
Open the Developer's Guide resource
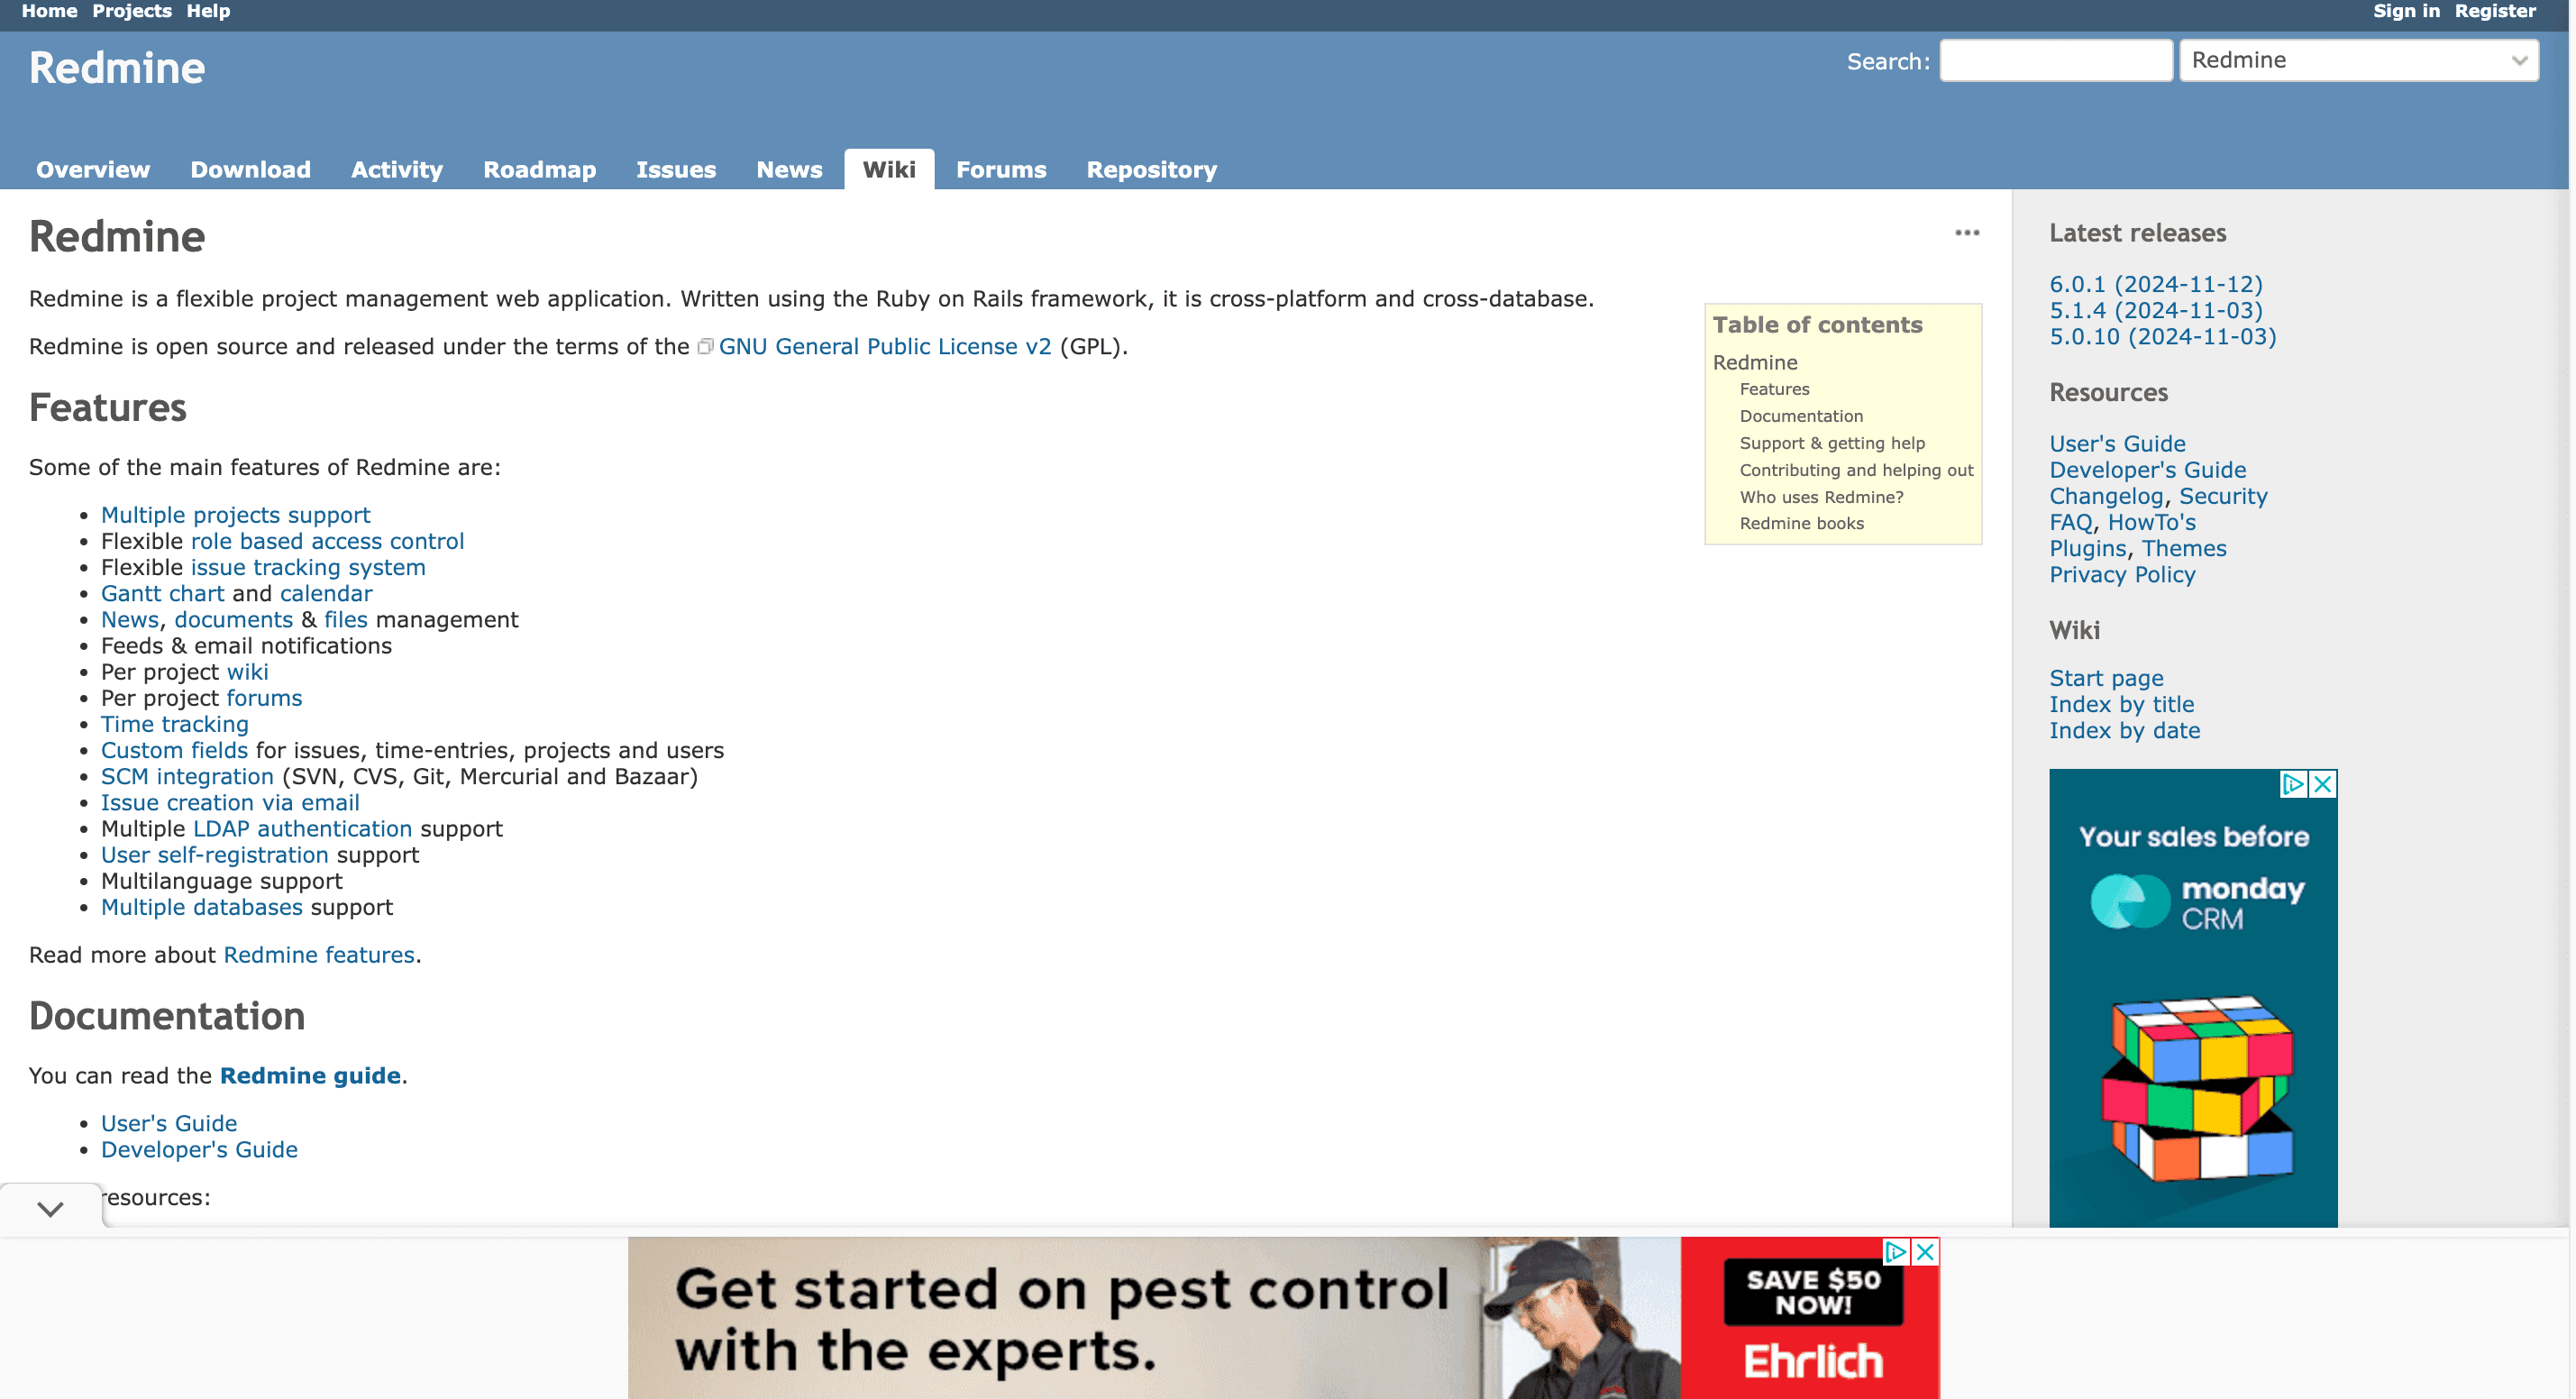tap(2147, 469)
